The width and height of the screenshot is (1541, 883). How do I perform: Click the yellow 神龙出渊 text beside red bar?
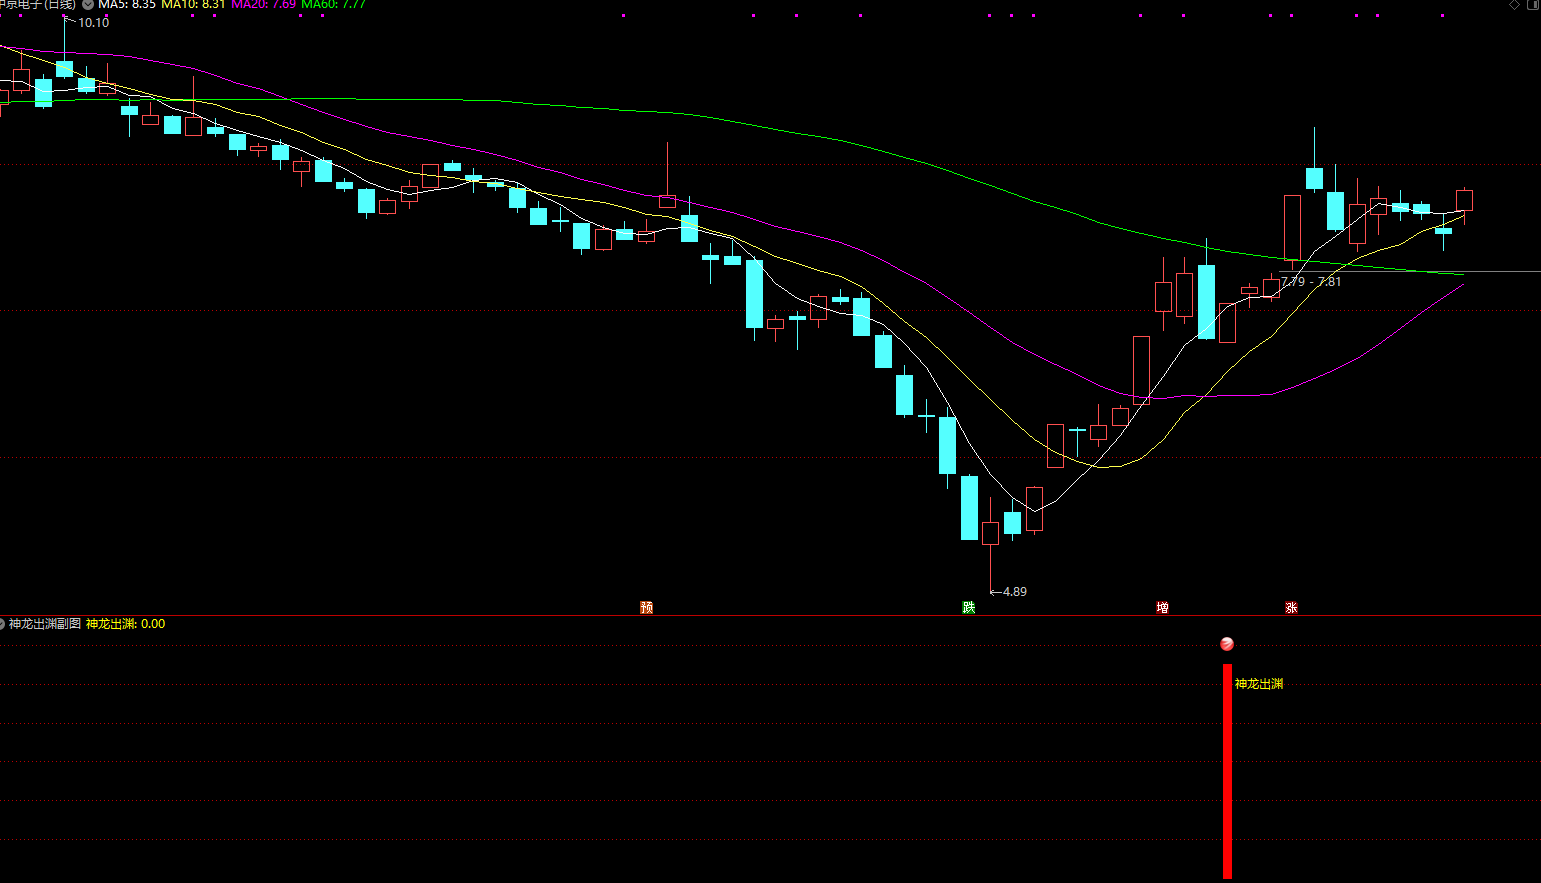tap(1259, 684)
